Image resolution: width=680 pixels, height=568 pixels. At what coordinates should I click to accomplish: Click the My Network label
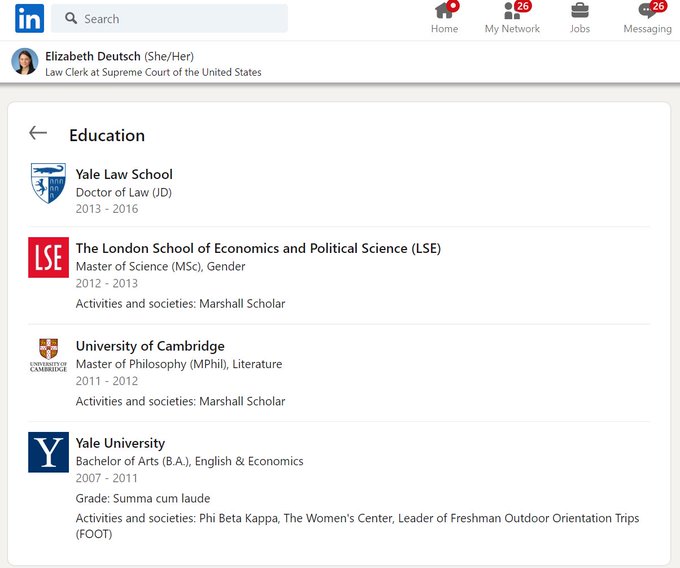pyautogui.click(x=512, y=29)
